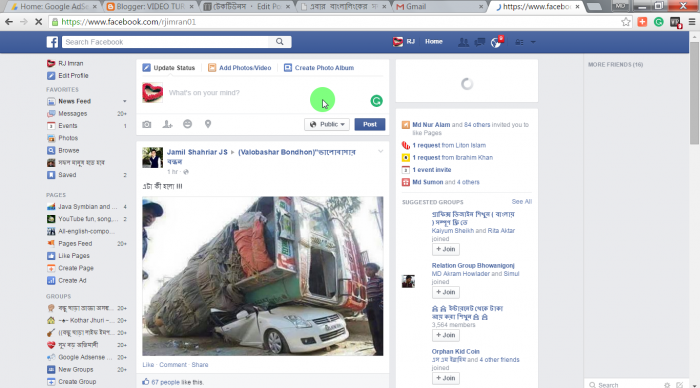700x388 pixels.
Task: Select the Create Photo Album tab
Action: tap(319, 68)
